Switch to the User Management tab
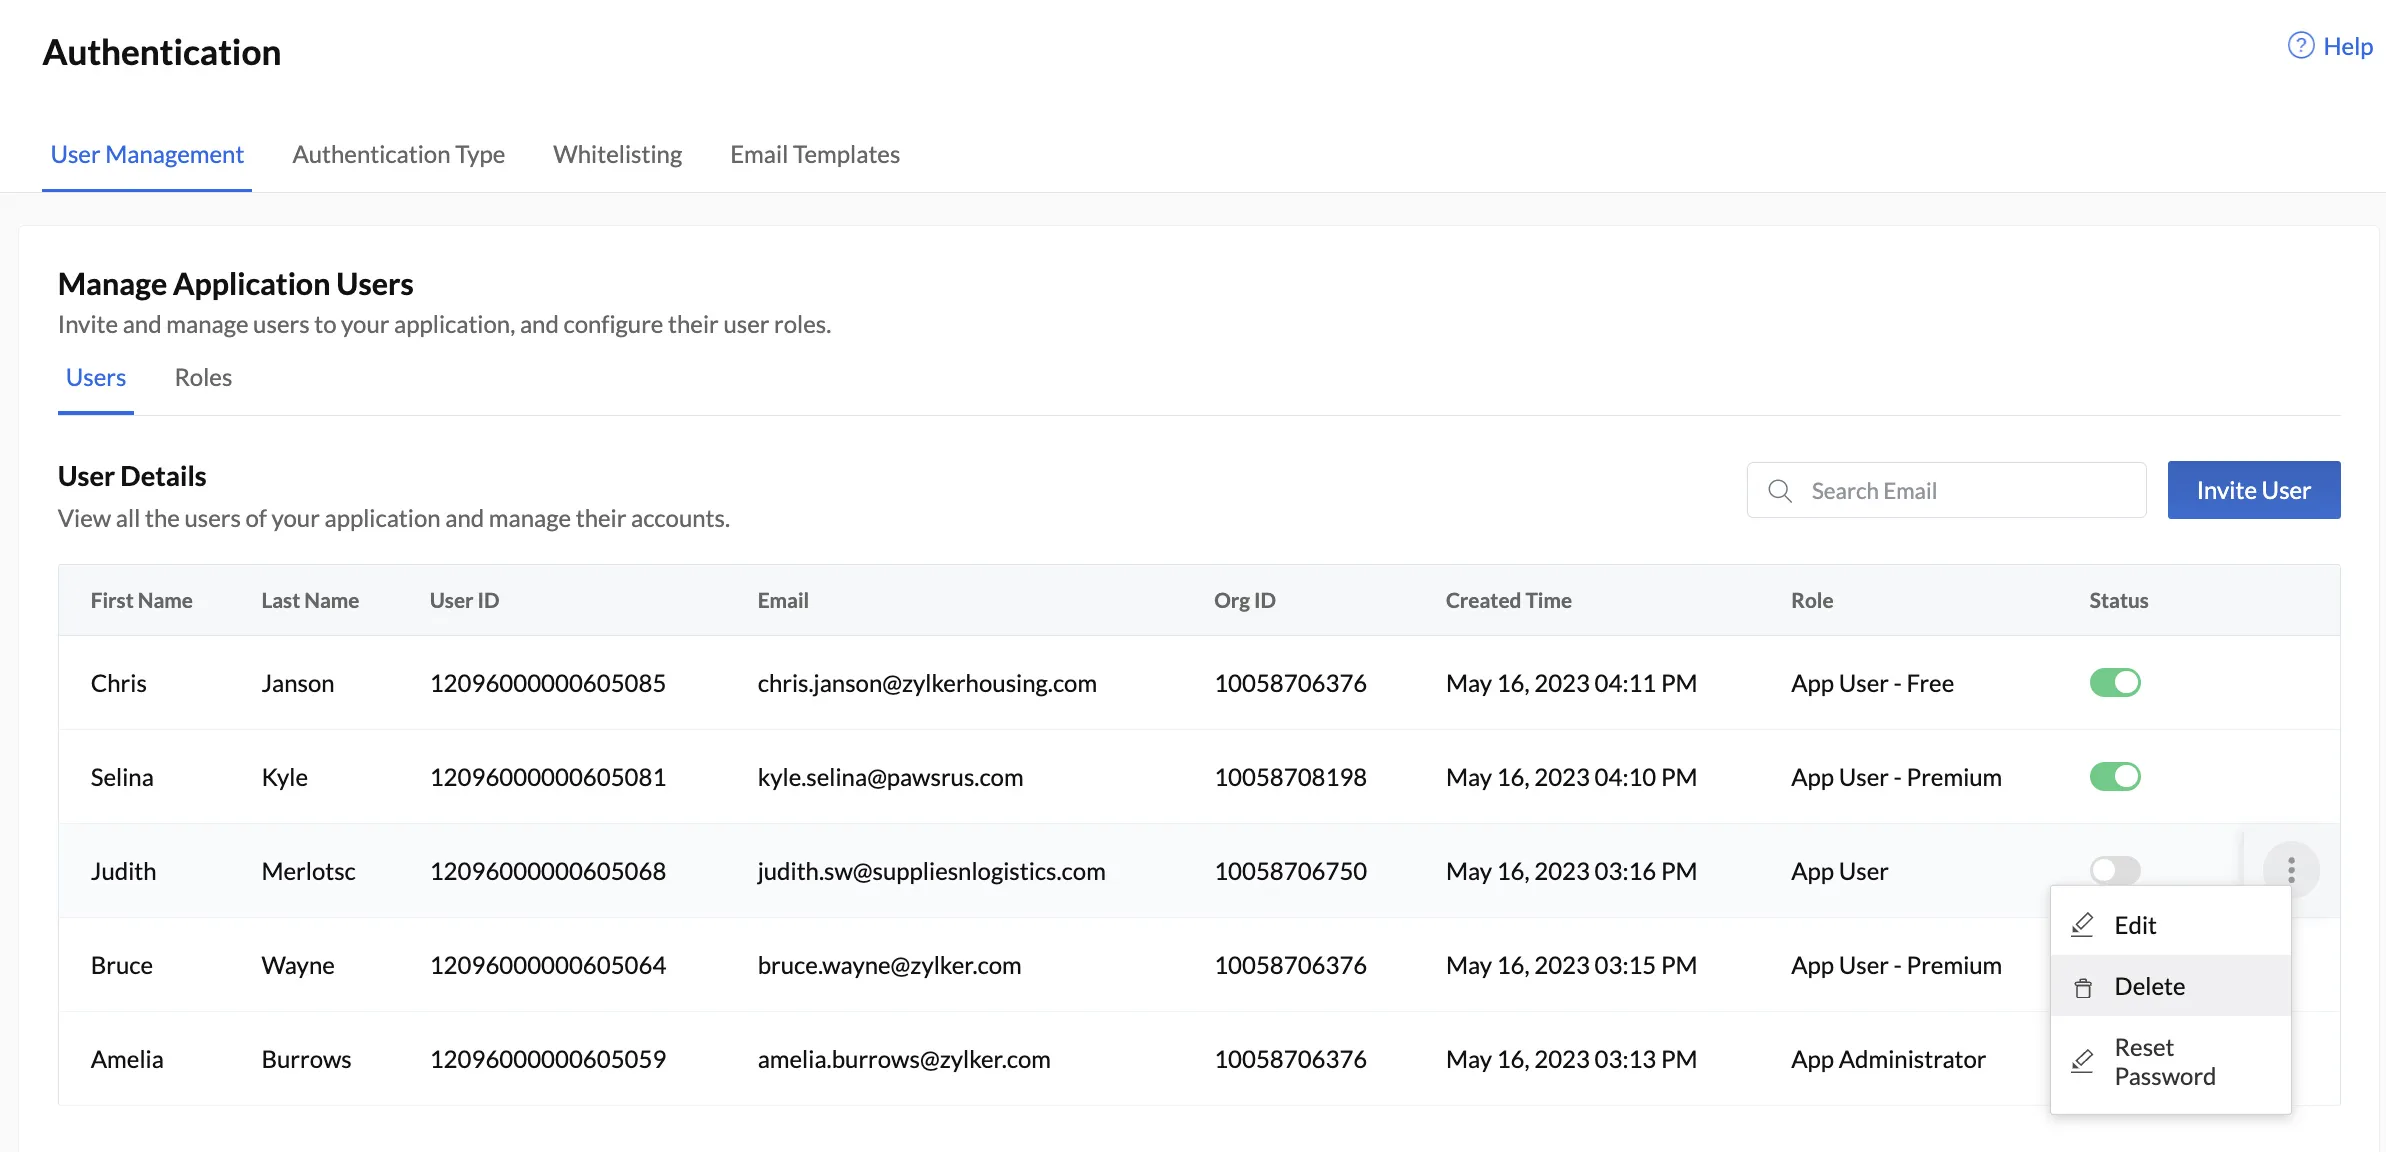This screenshot has width=2386, height=1152. (147, 155)
